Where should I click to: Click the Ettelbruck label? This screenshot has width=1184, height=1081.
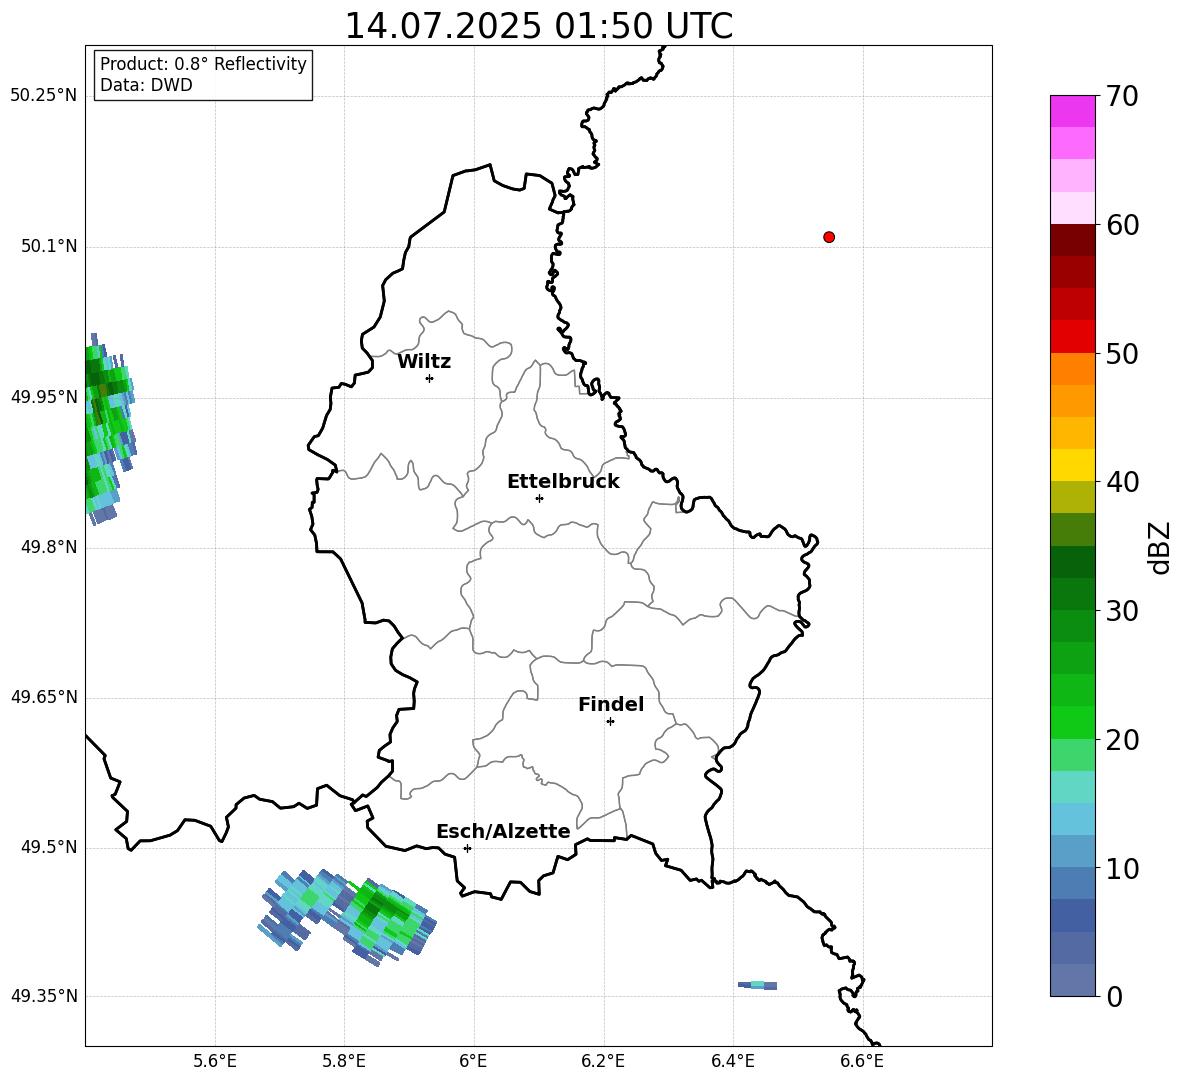(x=563, y=482)
